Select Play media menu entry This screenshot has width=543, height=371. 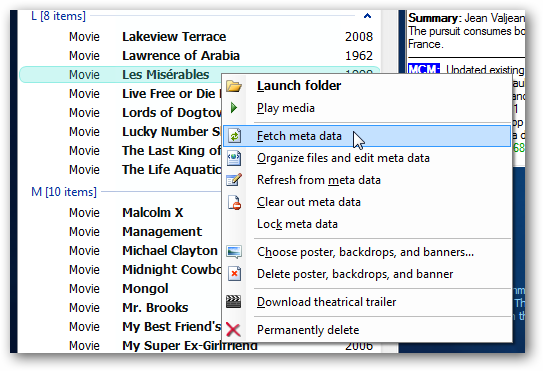(367, 108)
